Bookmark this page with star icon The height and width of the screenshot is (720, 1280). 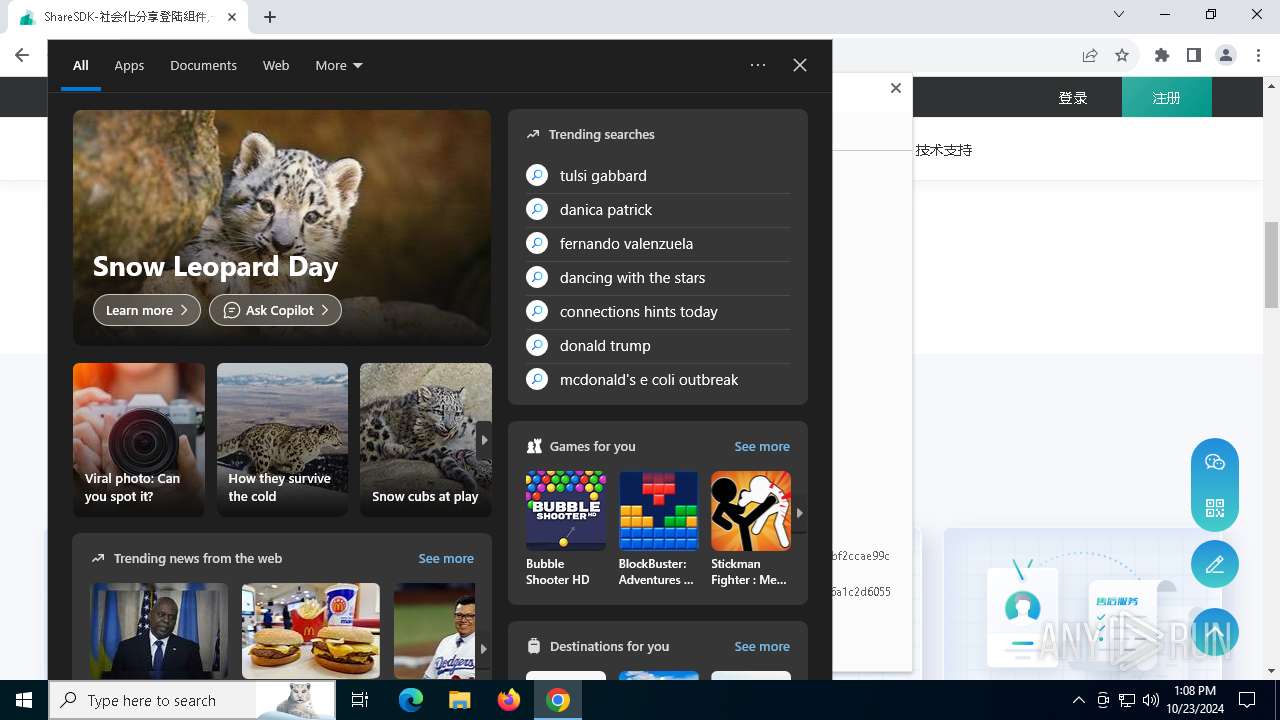(x=1122, y=55)
